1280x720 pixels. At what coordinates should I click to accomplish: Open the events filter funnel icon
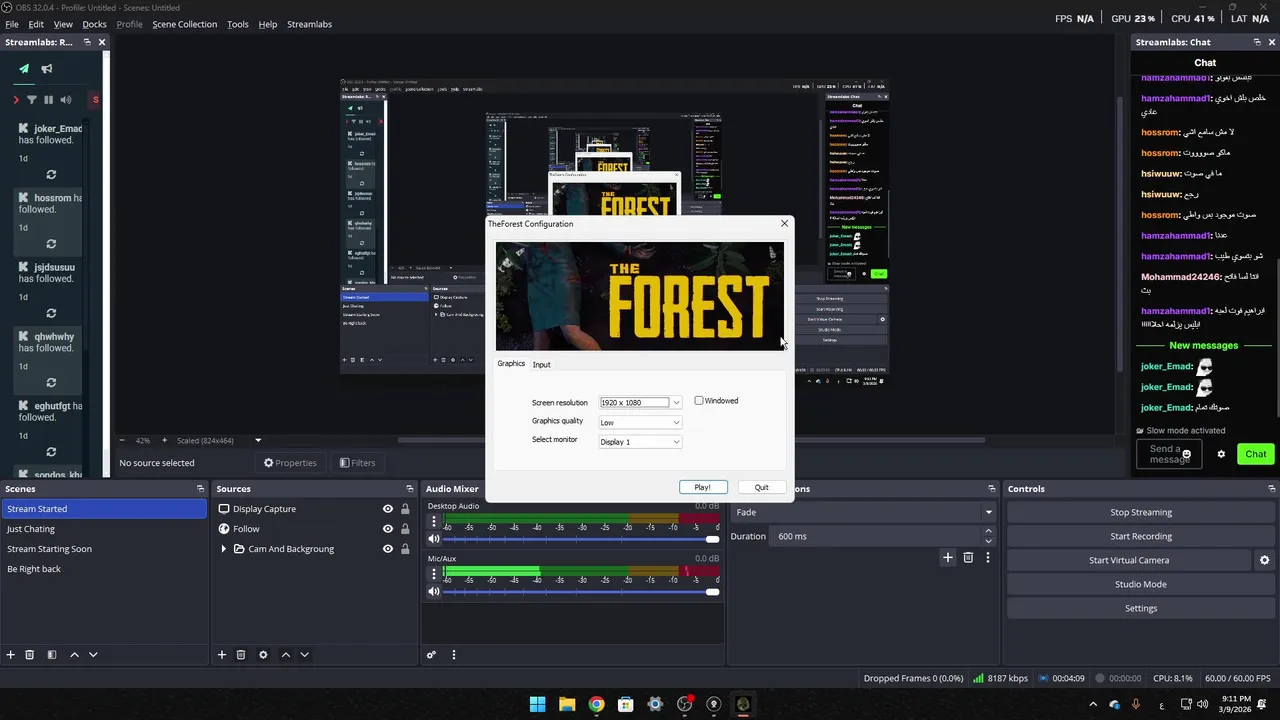pos(31,100)
